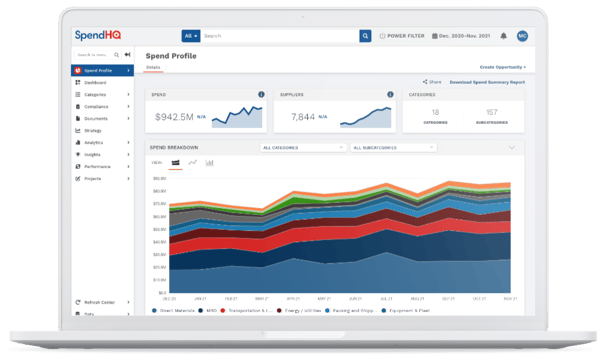Image resolution: width=600 pixels, height=361 pixels.
Task: Expand the Analytics chevron
Action: [128, 142]
